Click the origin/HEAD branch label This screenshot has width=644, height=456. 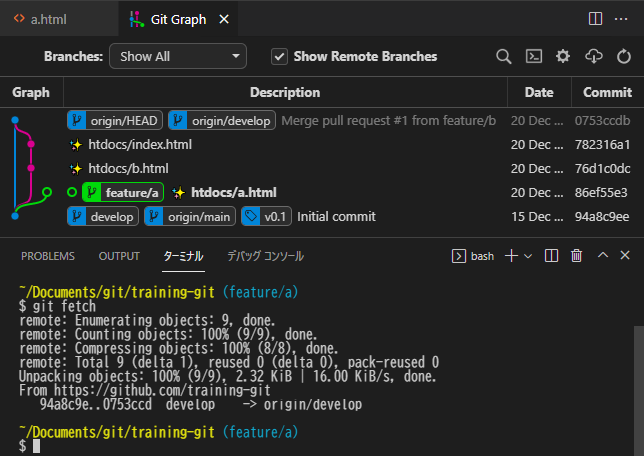[115, 120]
